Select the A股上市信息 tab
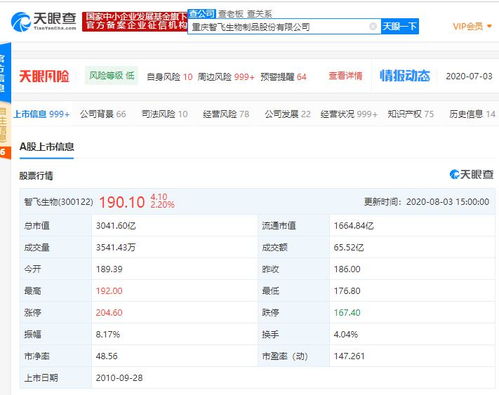Image resolution: width=499 pixels, height=395 pixels. click(x=47, y=147)
